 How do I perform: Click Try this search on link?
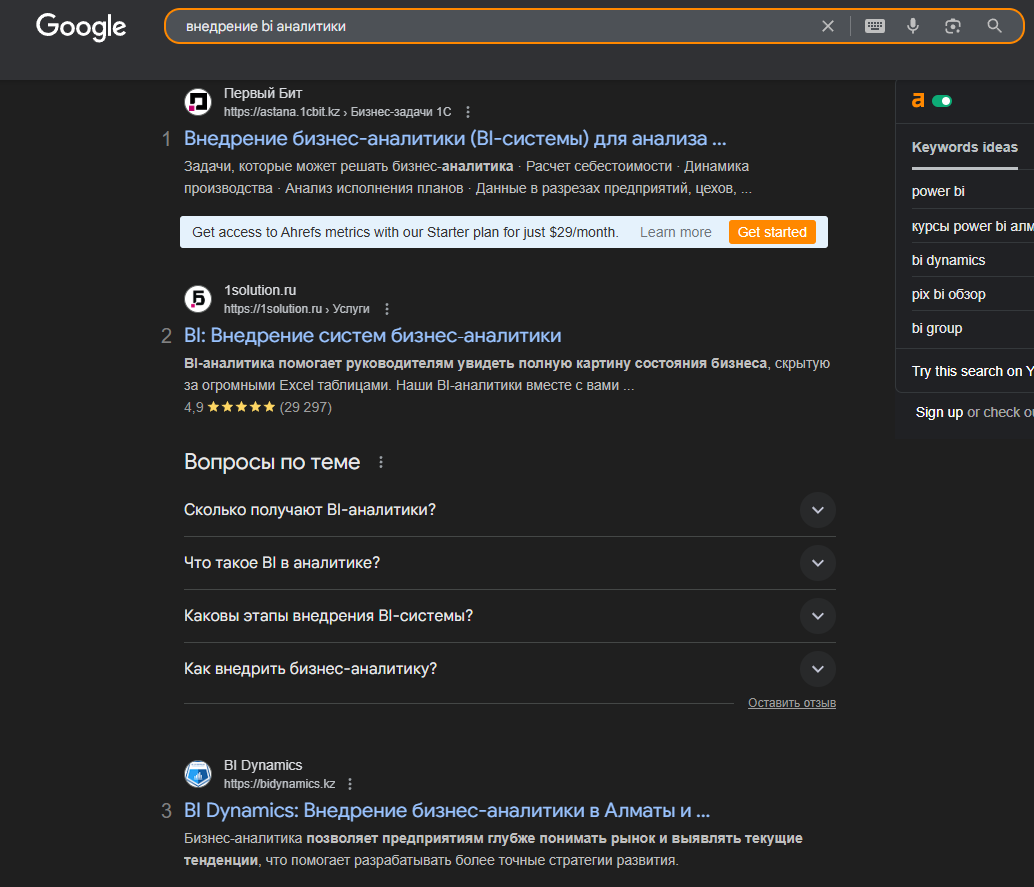click(973, 371)
